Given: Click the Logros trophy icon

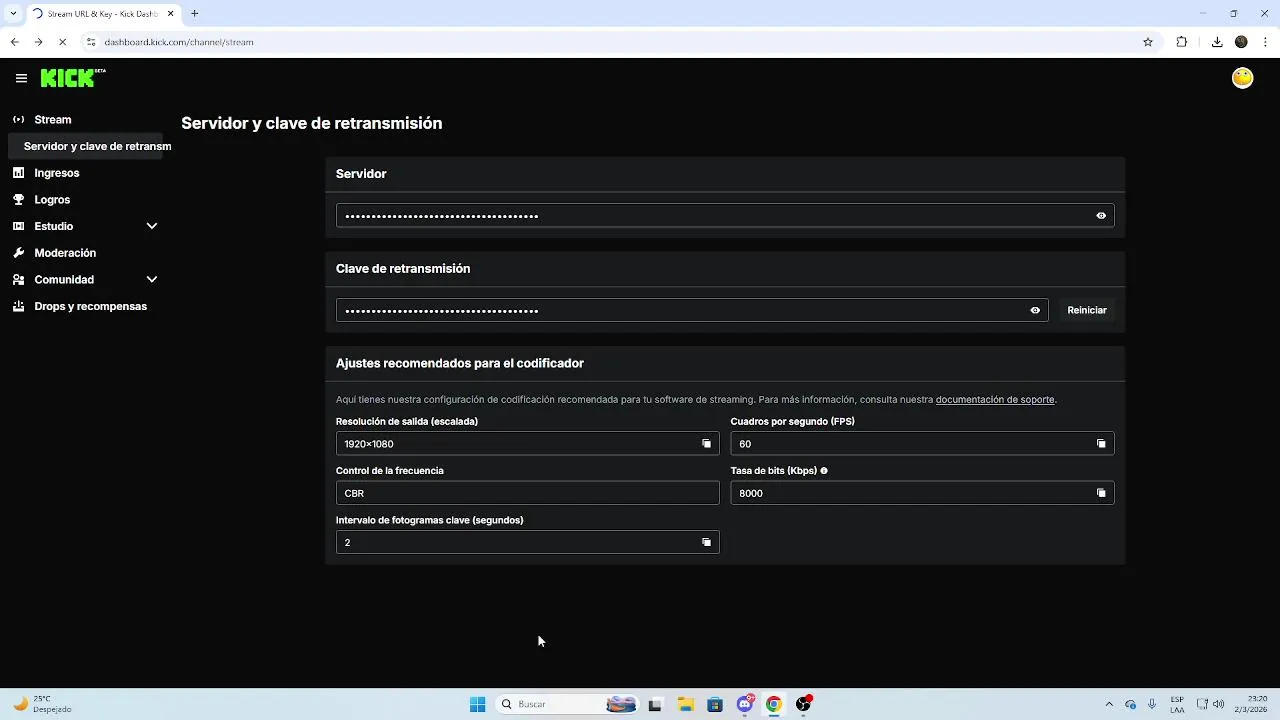Looking at the screenshot, I should click(18, 200).
